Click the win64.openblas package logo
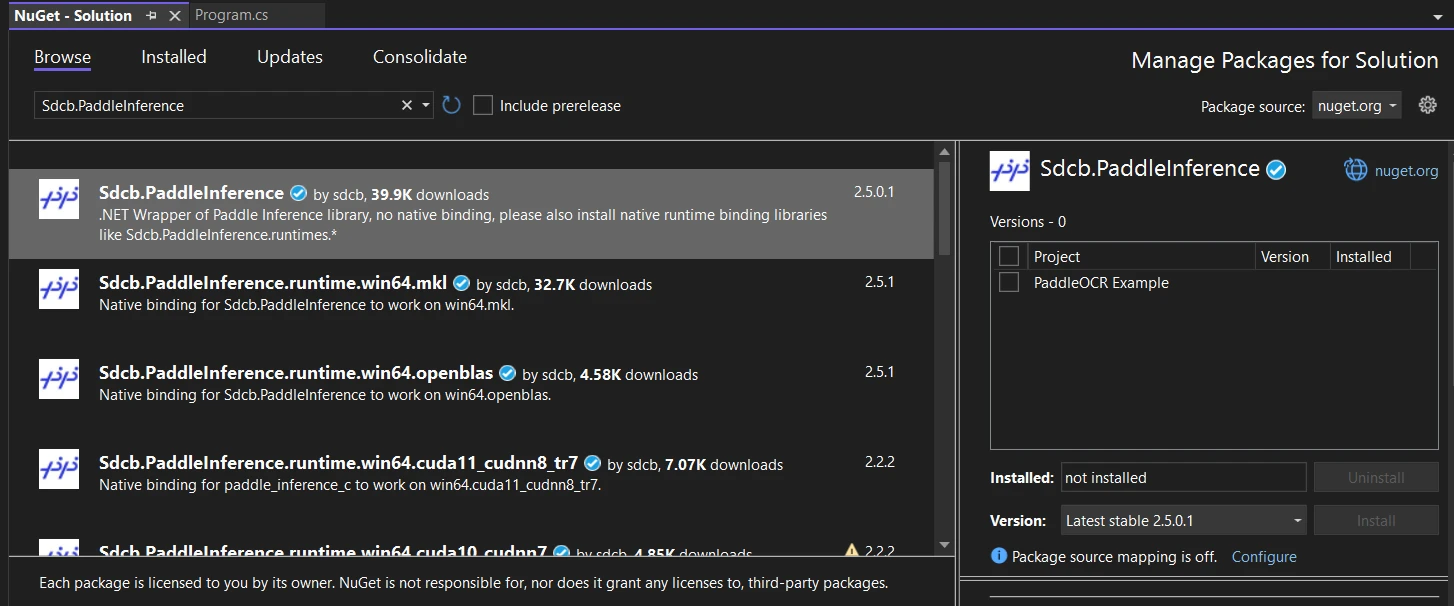 coord(59,379)
